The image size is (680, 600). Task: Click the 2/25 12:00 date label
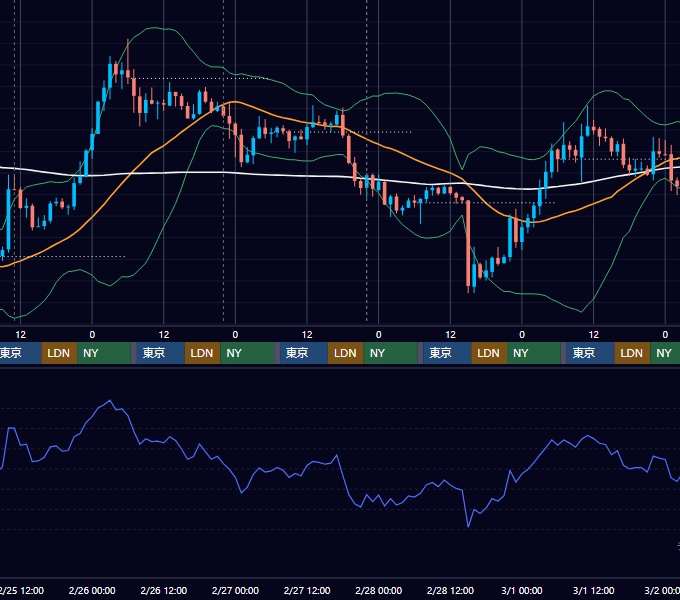coord(22,590)
